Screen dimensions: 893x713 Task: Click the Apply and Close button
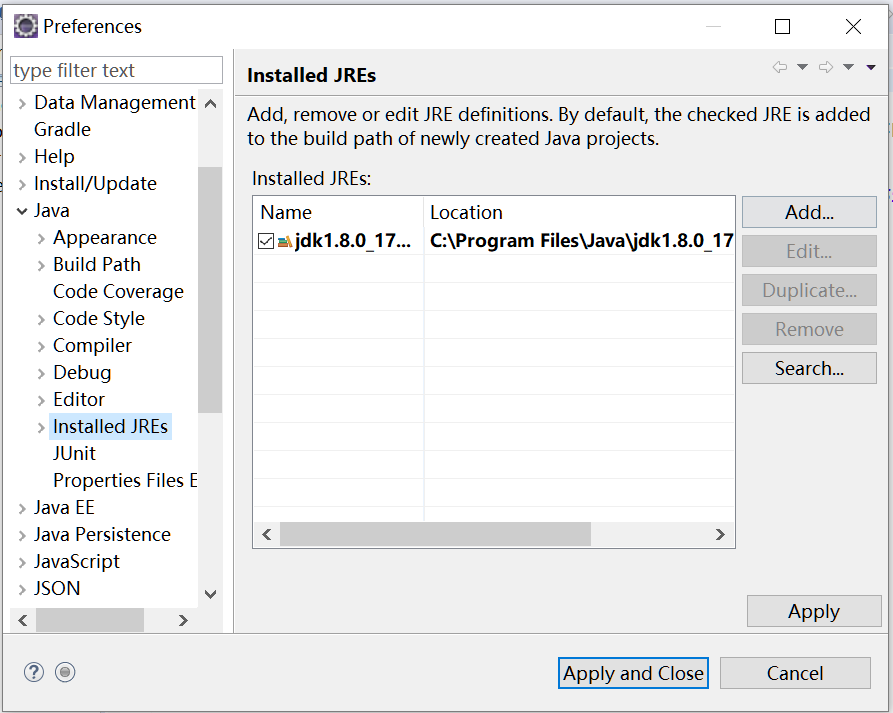click(x=633, y=673)
